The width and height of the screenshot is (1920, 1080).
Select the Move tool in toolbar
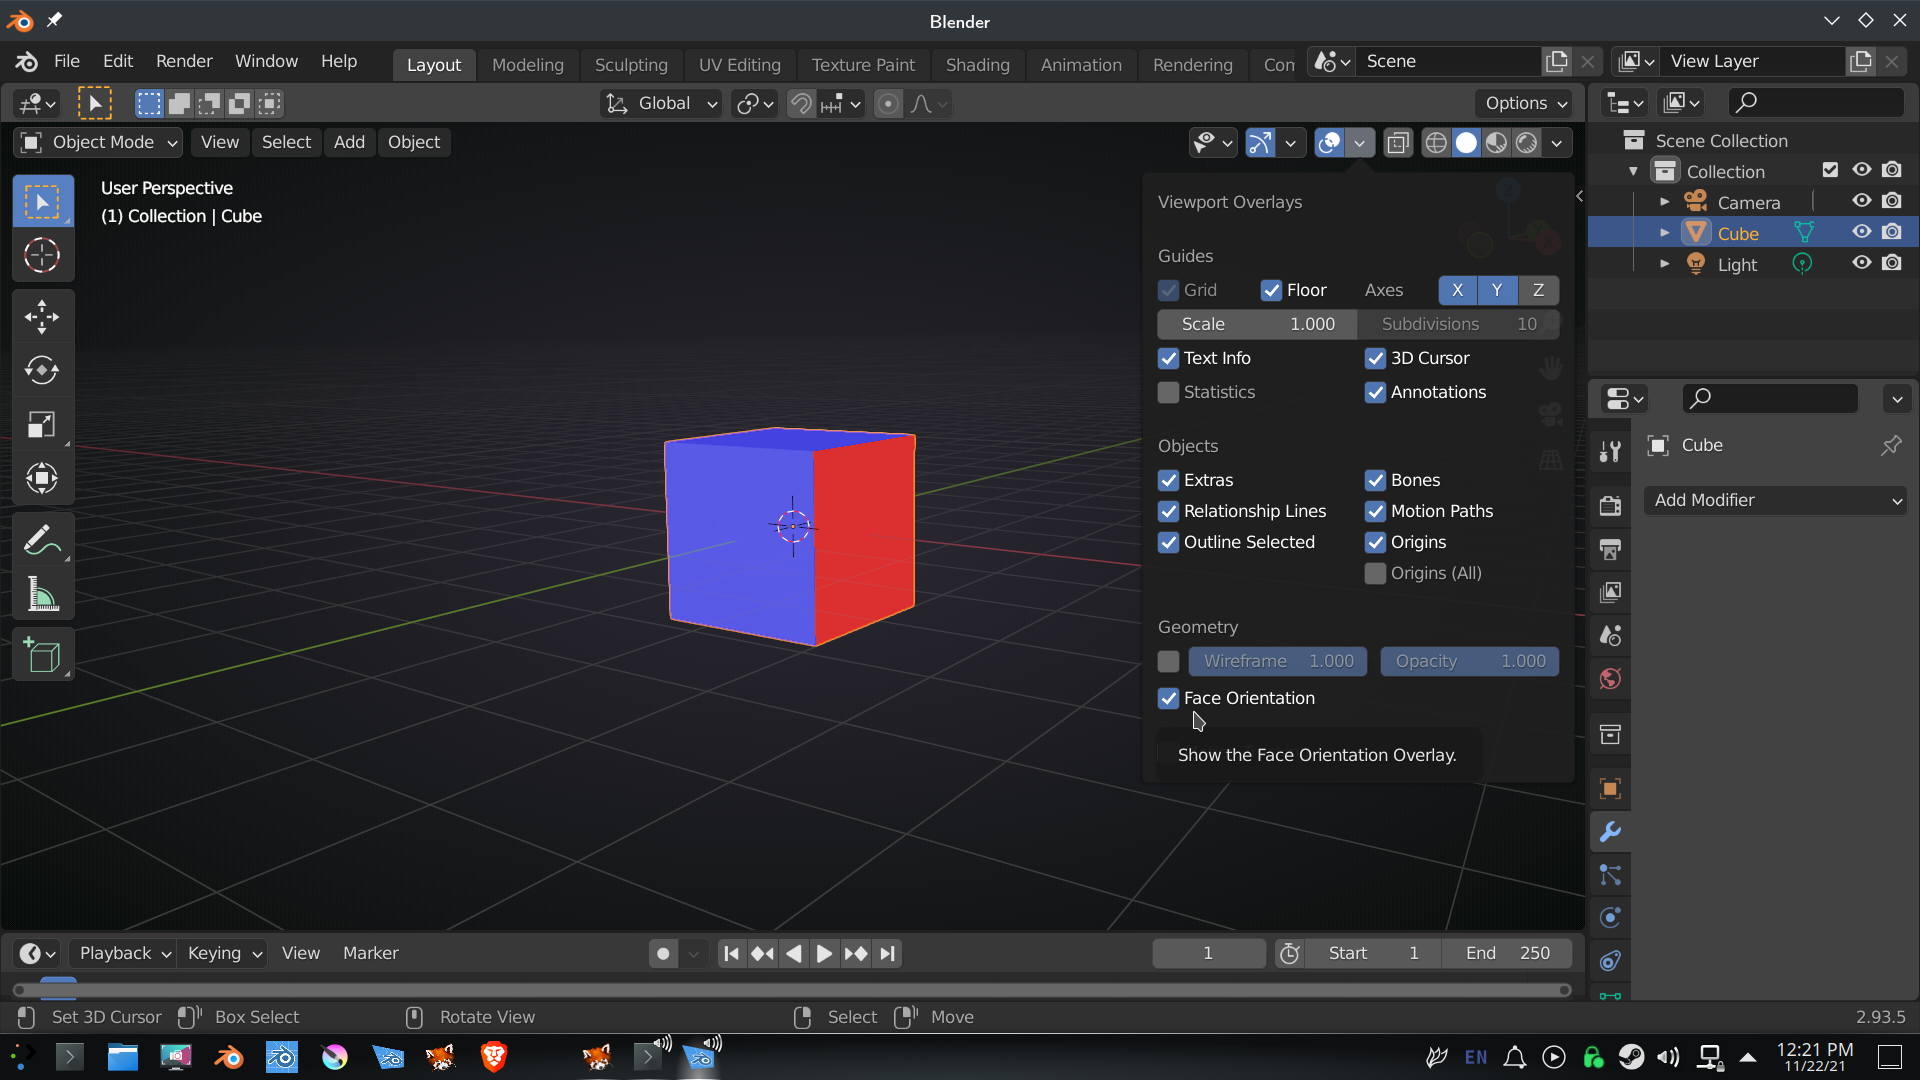[x=42, y=317]
